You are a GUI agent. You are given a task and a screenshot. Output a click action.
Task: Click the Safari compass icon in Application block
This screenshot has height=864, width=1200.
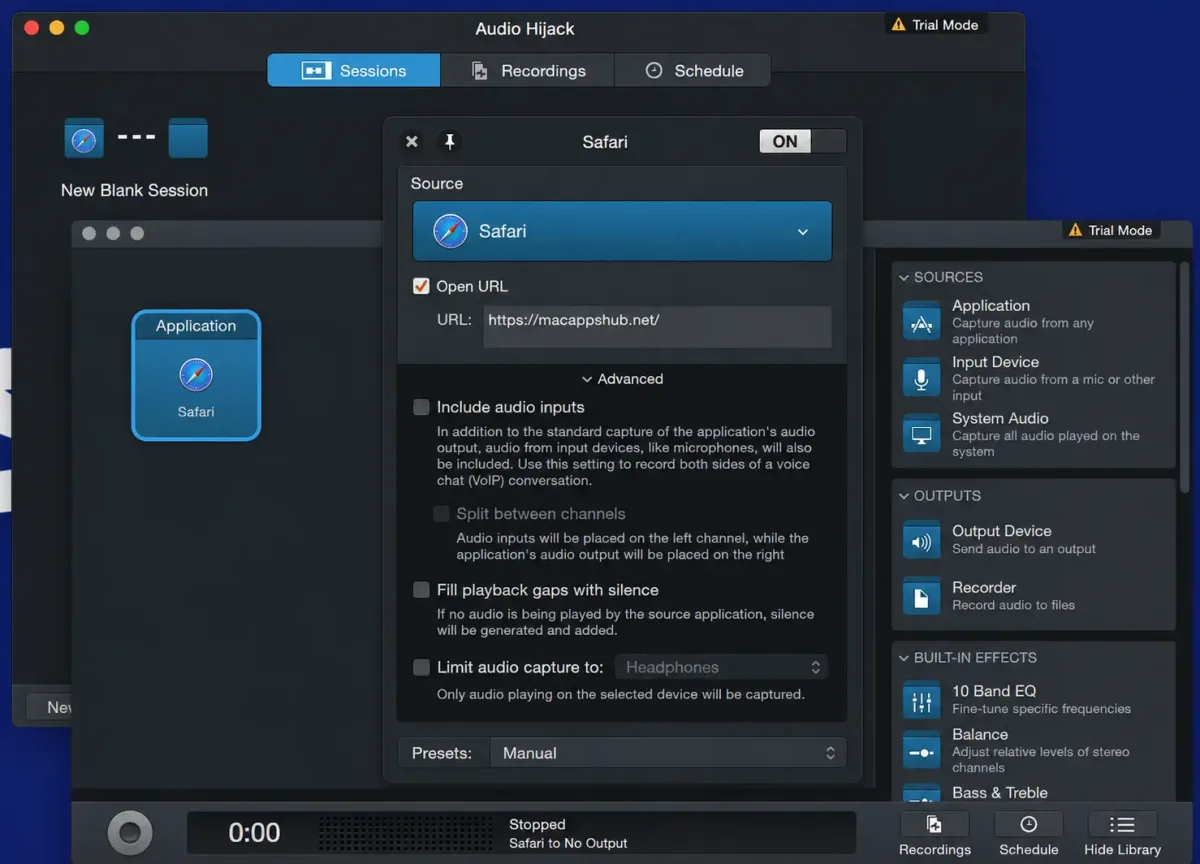tap(196, 376)
